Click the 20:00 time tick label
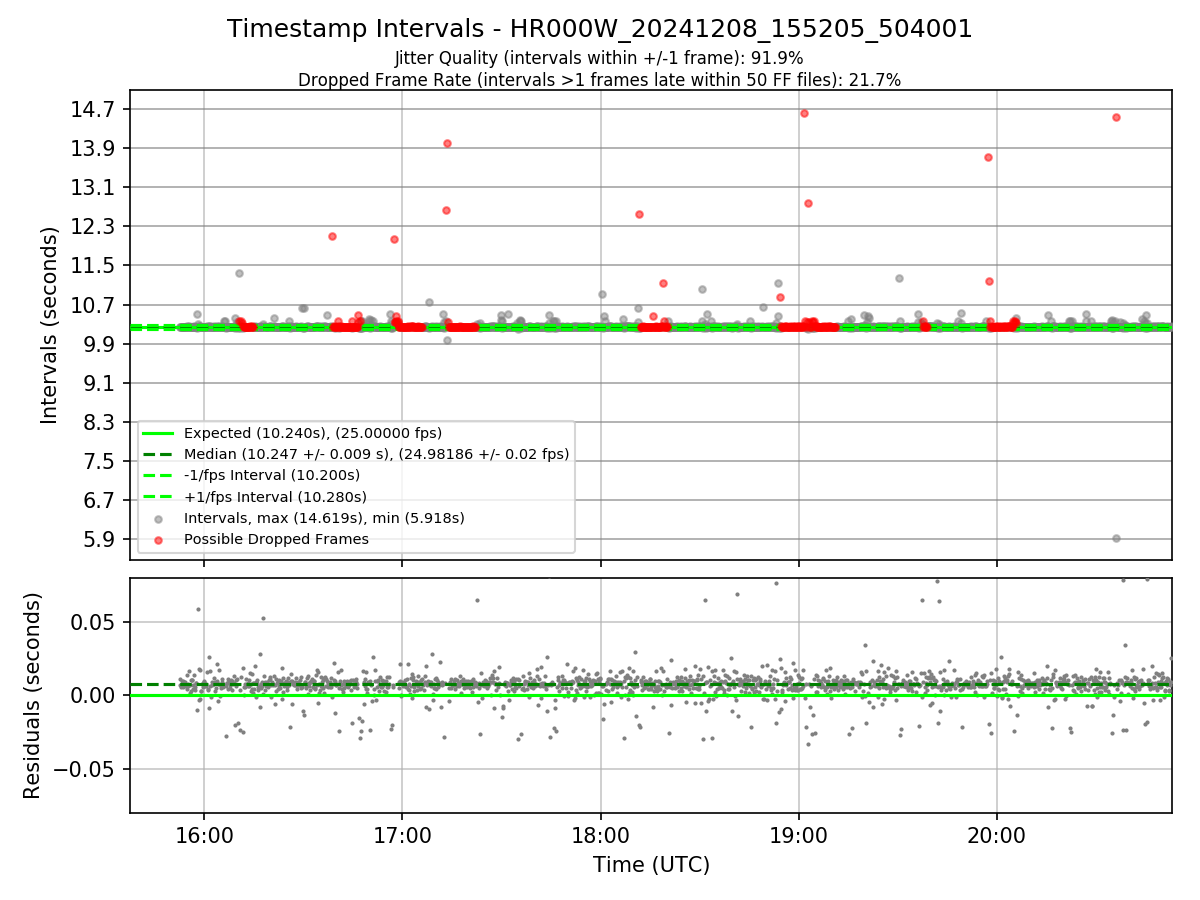The height and width of the screenshot is (900, 1200). [997, 836]
